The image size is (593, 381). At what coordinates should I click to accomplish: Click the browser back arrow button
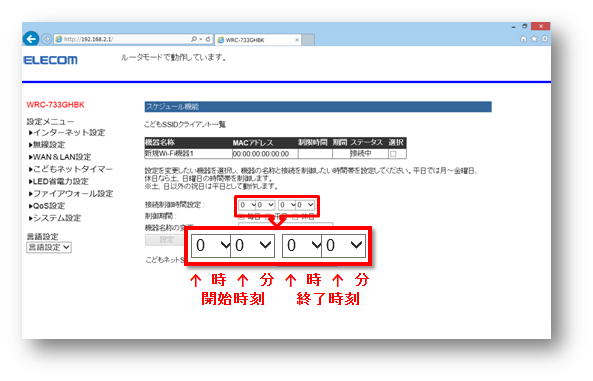click(x=31, y=39)
